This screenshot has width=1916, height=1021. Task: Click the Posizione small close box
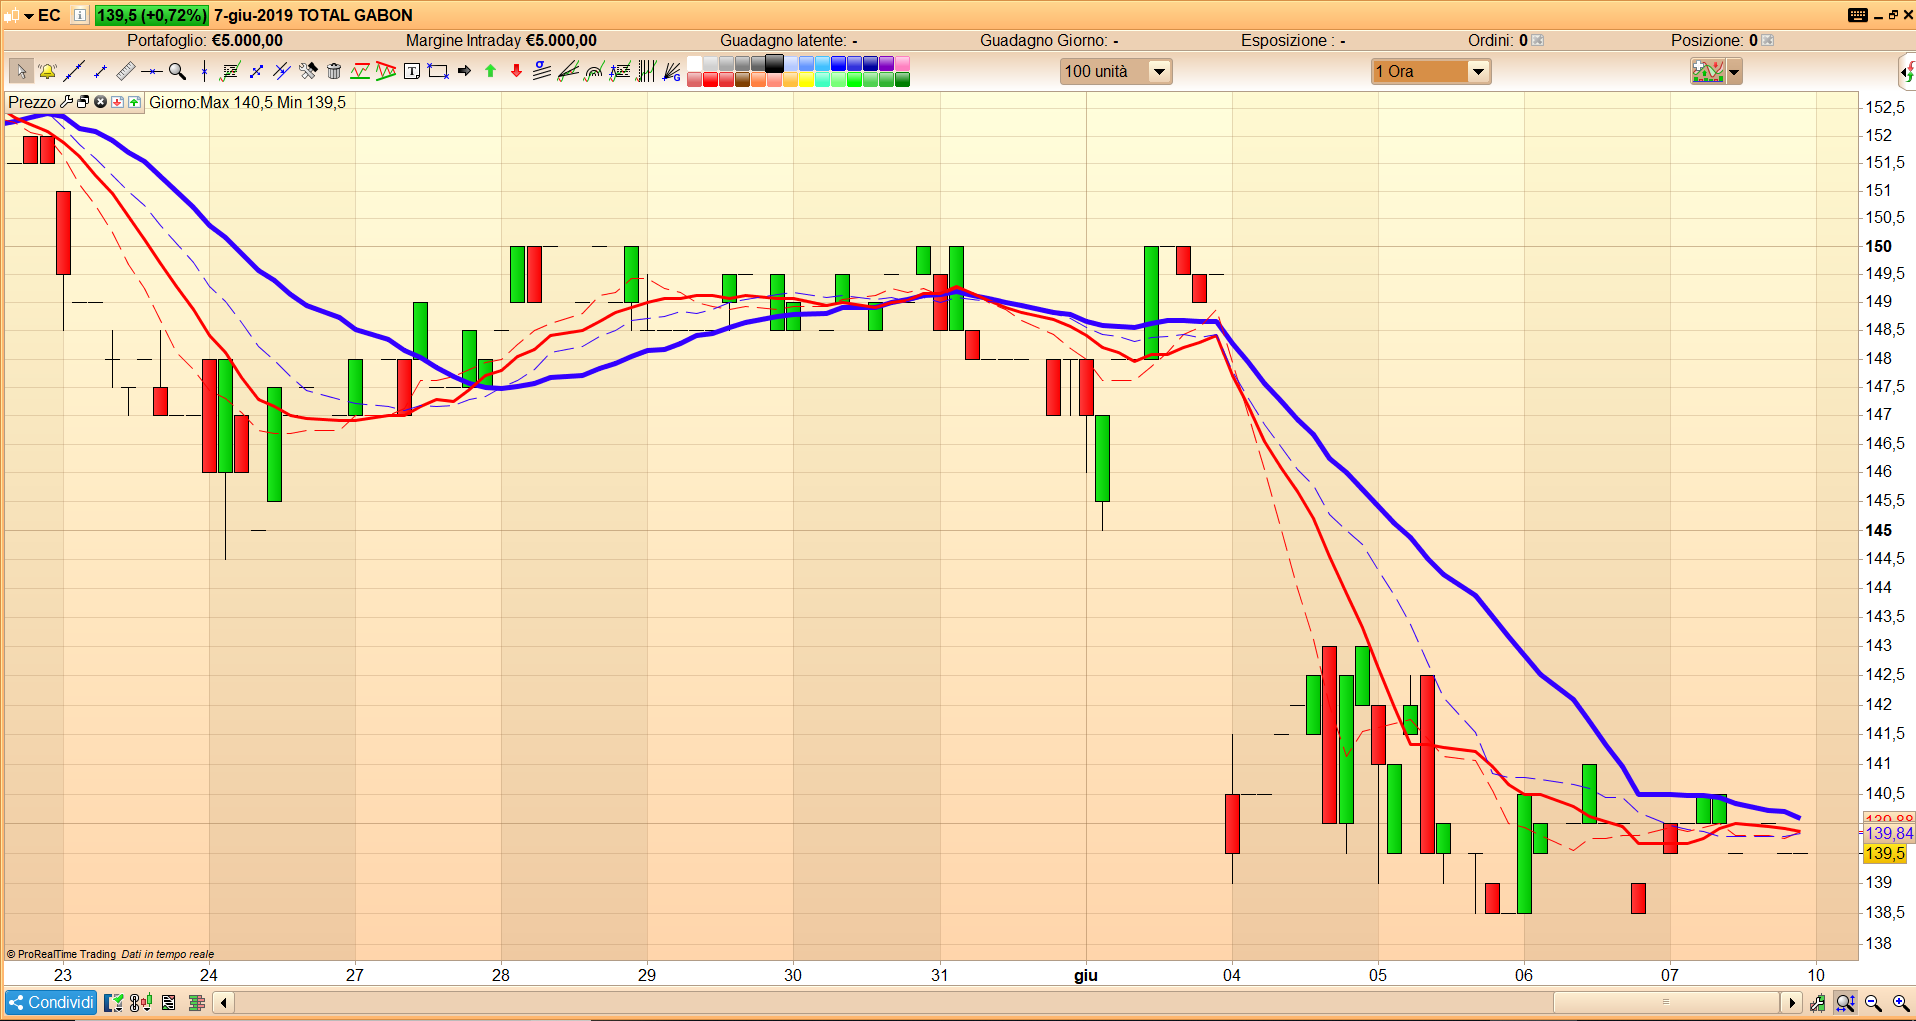tap(1768, 40)
